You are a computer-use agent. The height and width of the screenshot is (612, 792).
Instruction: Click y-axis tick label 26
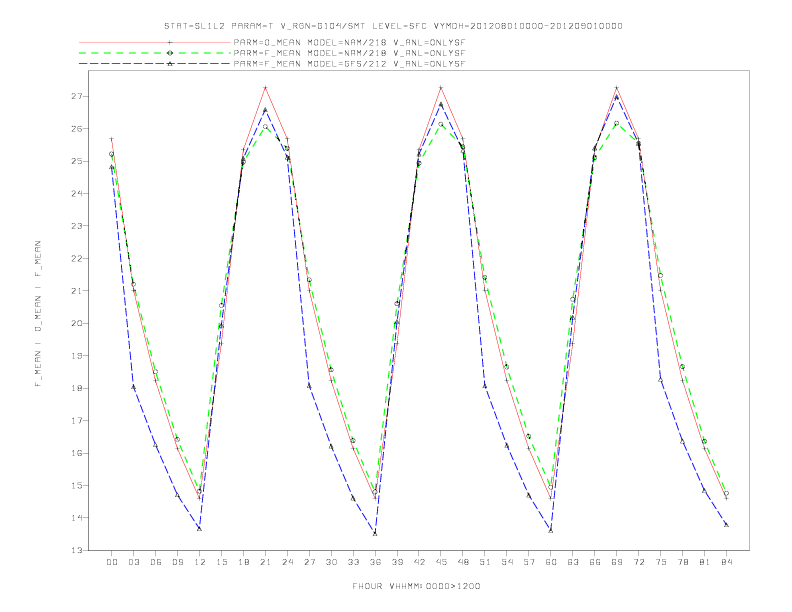coord(77,129)
